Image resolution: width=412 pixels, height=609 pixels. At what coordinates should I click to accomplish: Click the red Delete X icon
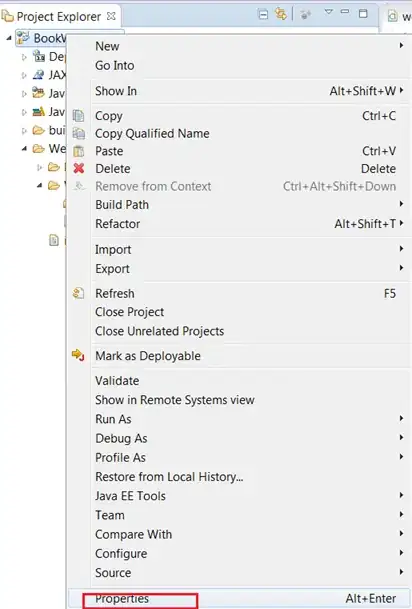pos(79,168)
